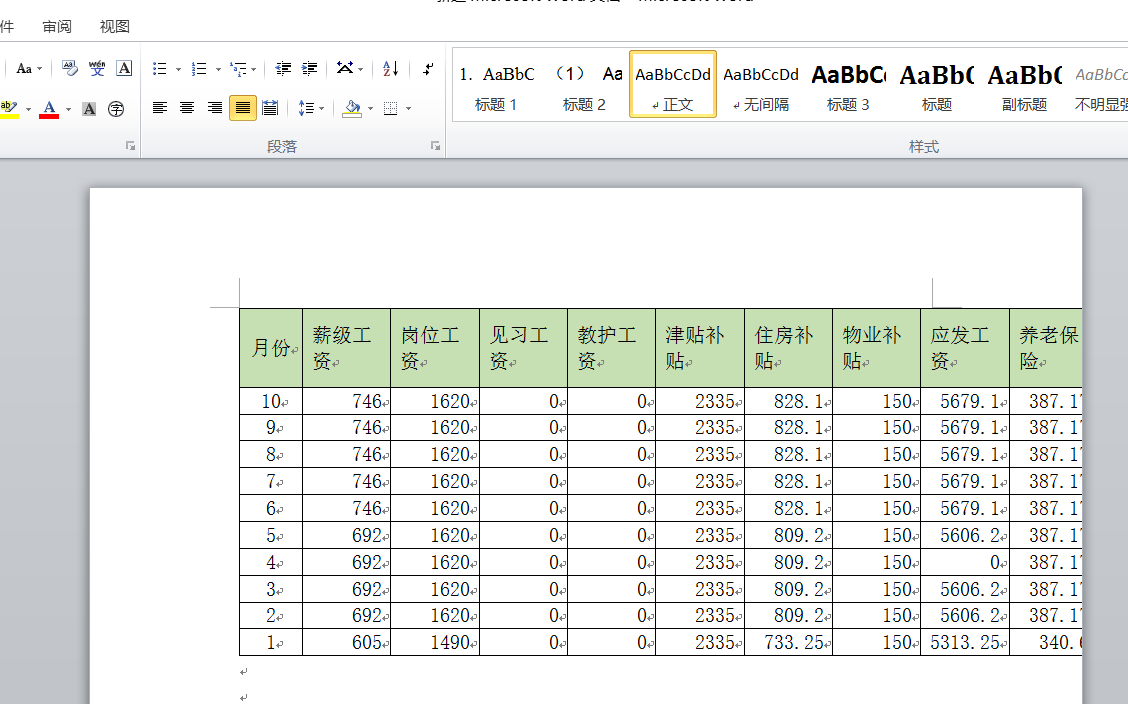The image size is (1128, 704).
Task: Click the distributed alignment icon
Action: [270, 109]
